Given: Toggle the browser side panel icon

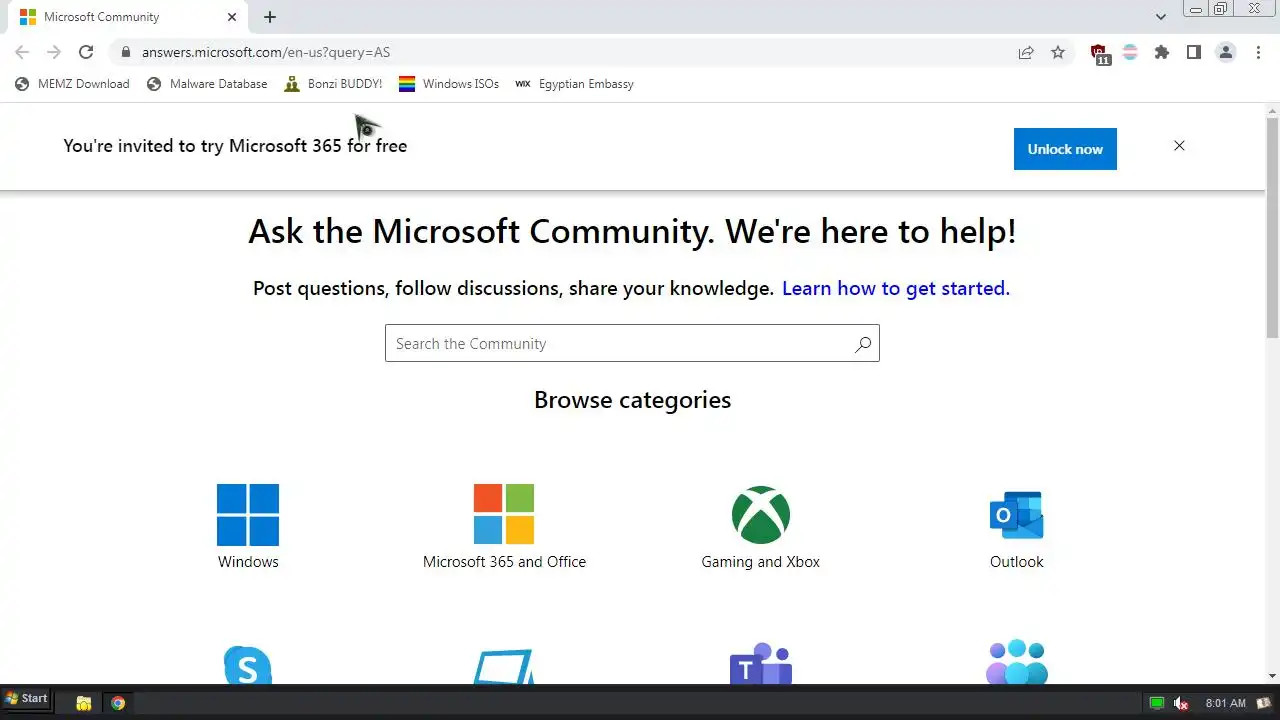Looking at the screenshot, I should tap(1194, 52).
